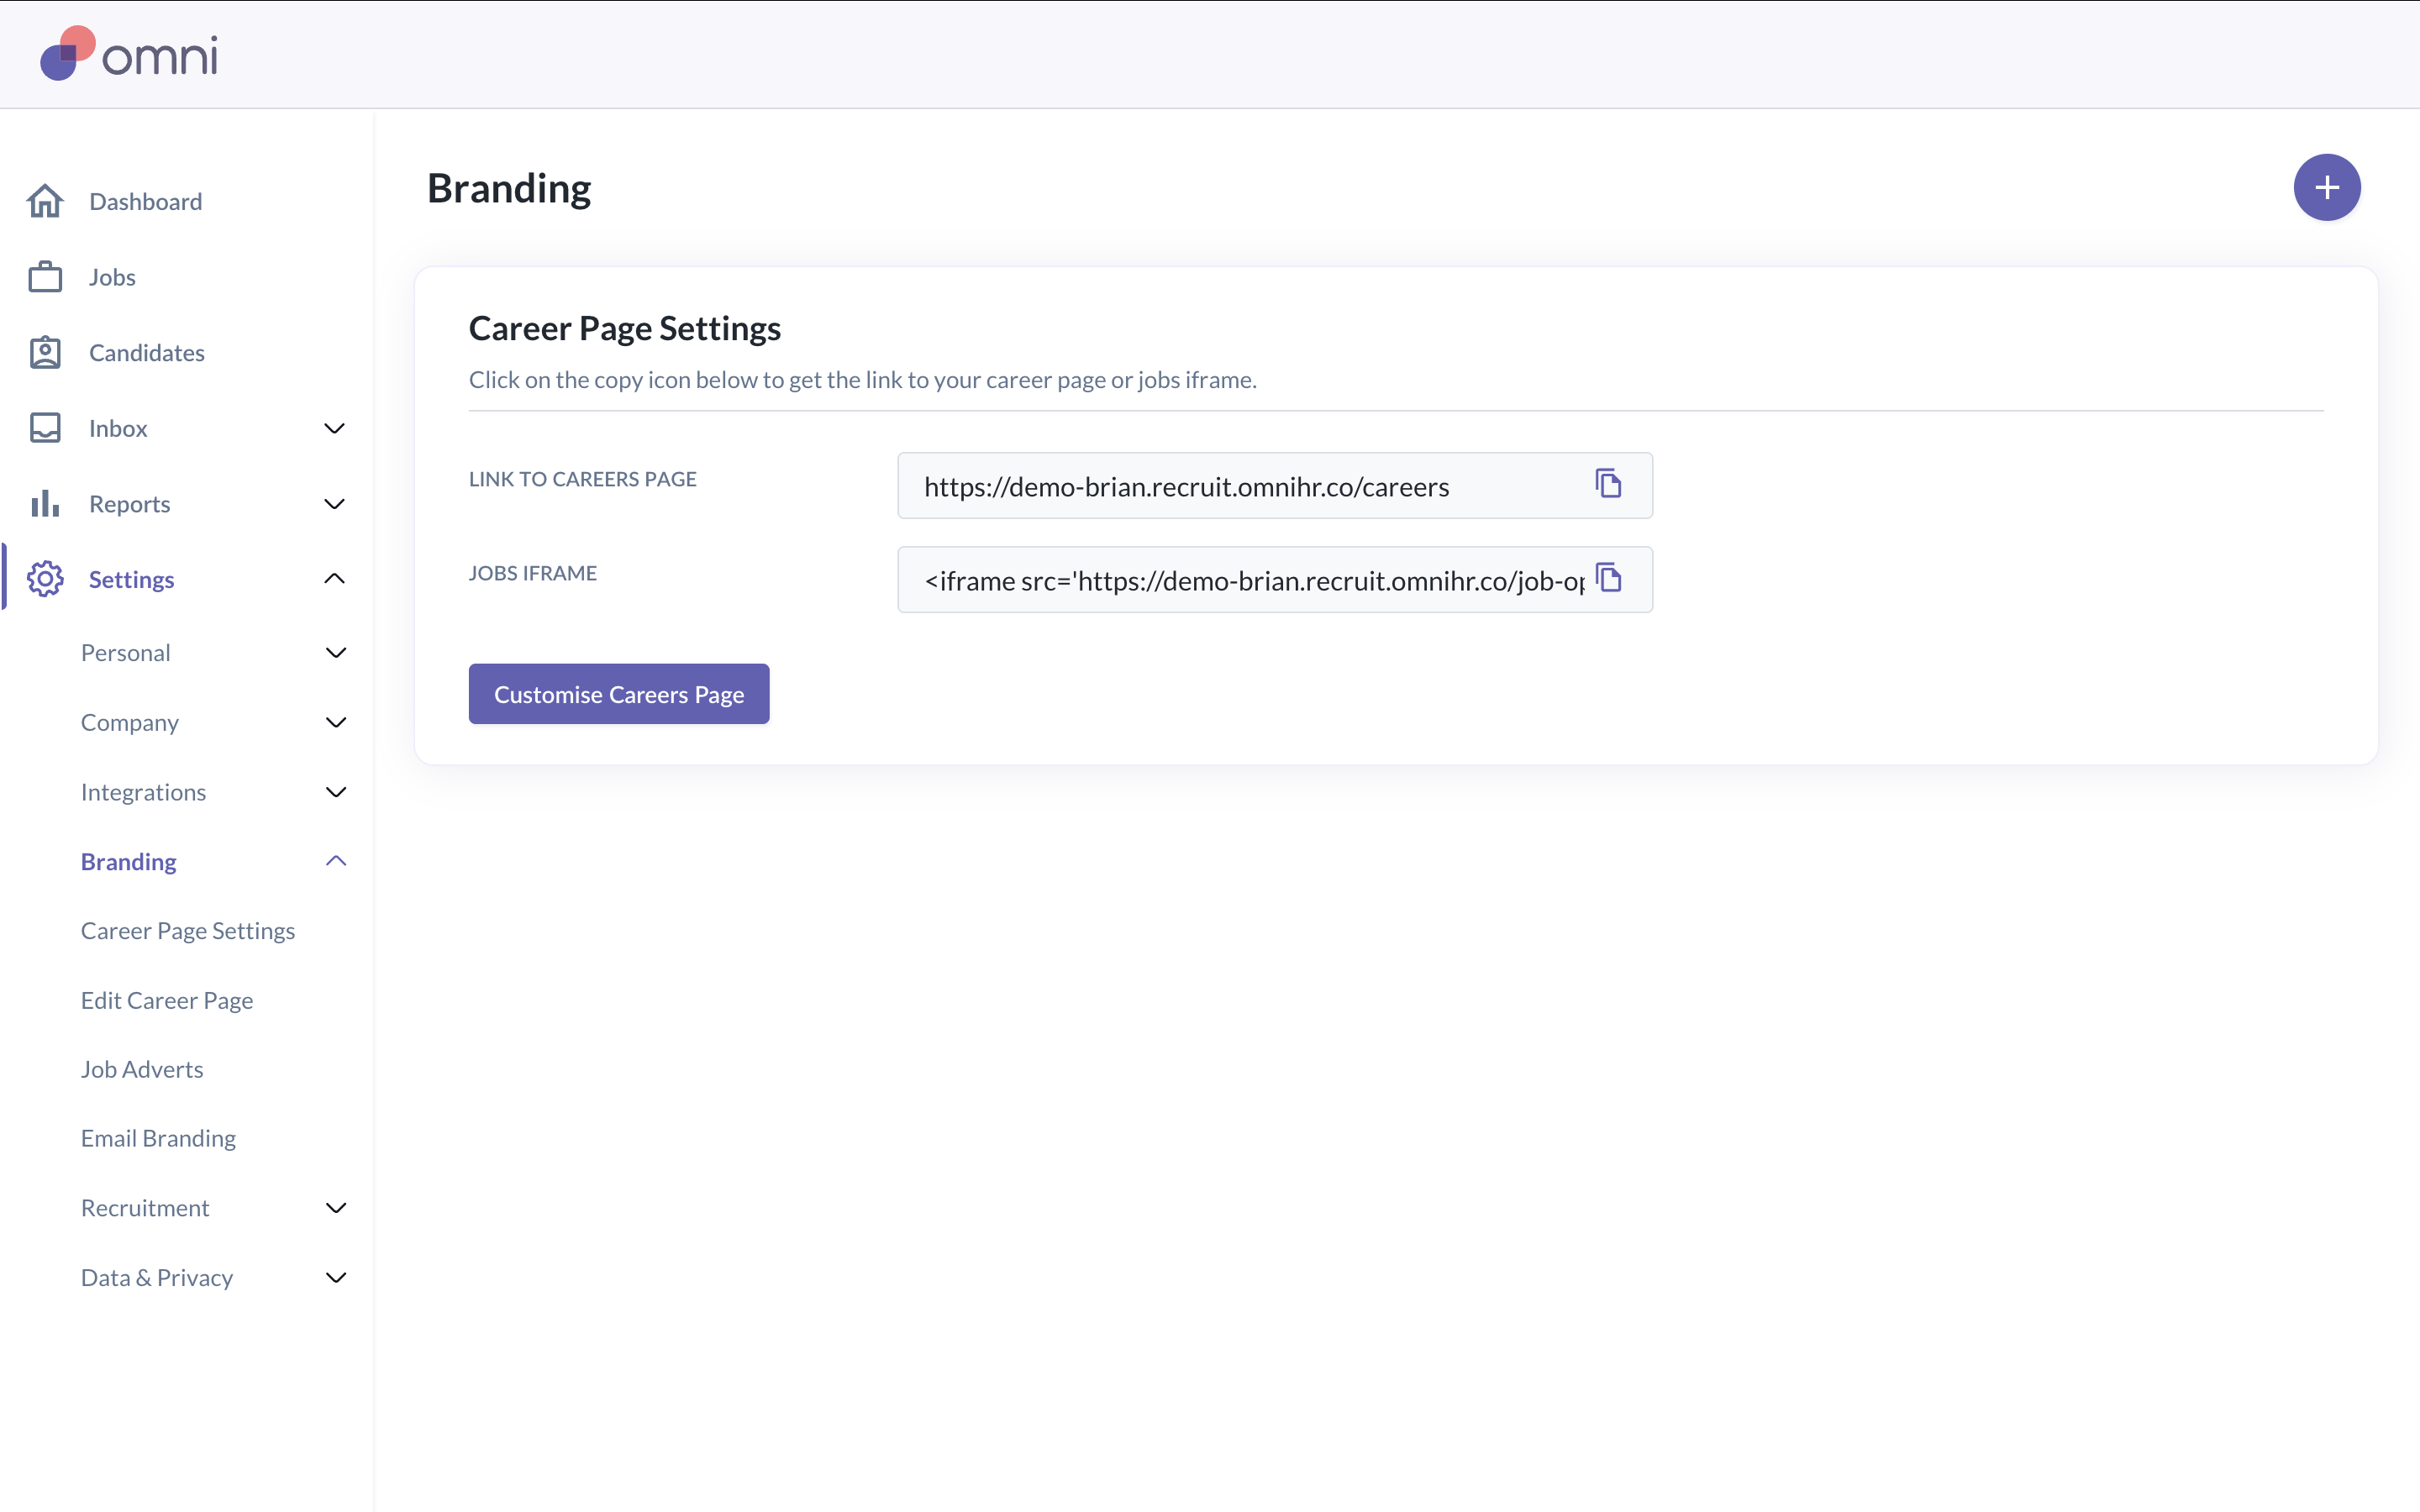Click the Dashboard home icon
Viewport: 2420px width, 1512px height.
[x=45, y=201]
